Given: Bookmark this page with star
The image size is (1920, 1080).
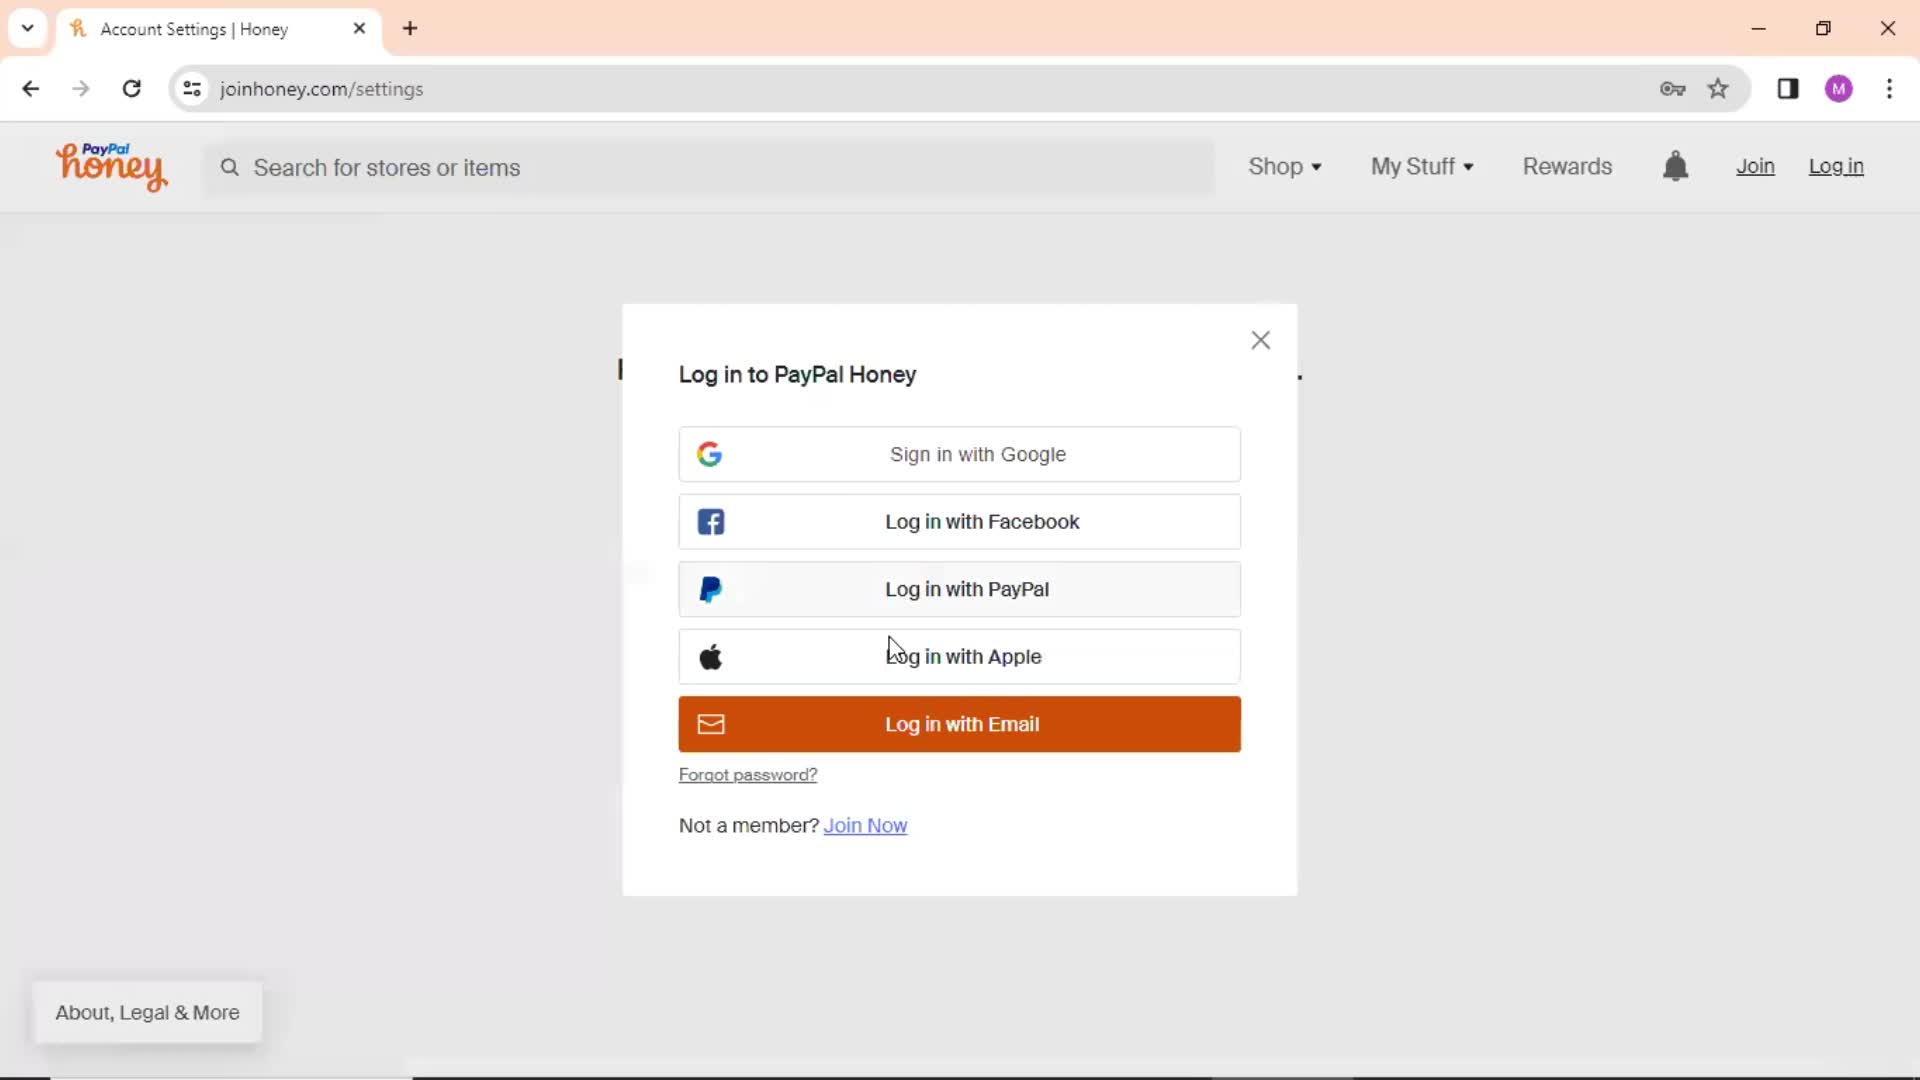Looking at the screenshot, I should pyautogui.click(x=1718, y=89).
